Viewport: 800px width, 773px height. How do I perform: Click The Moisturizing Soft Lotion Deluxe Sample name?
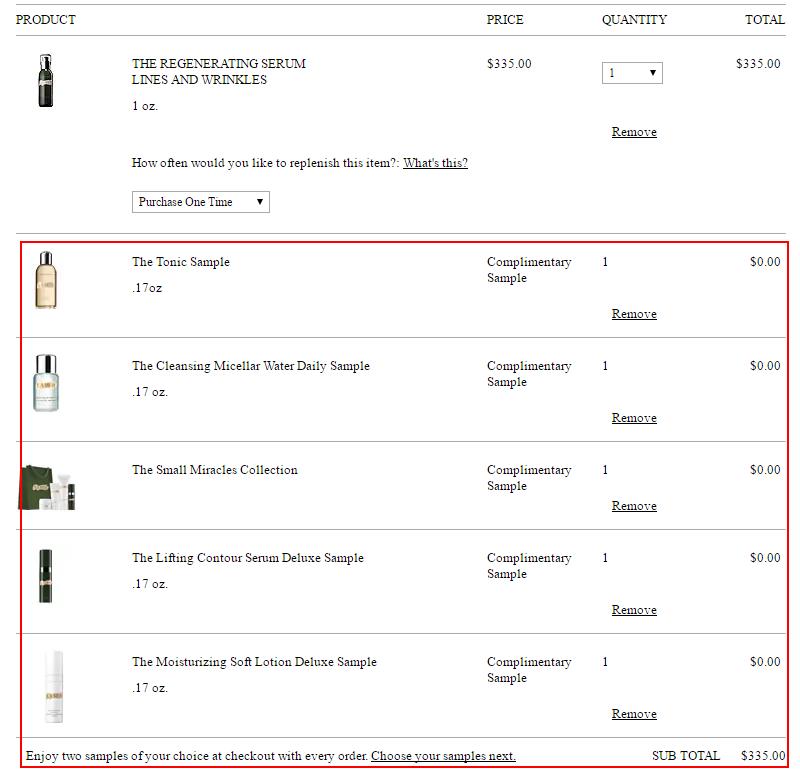tap(254, 662)
